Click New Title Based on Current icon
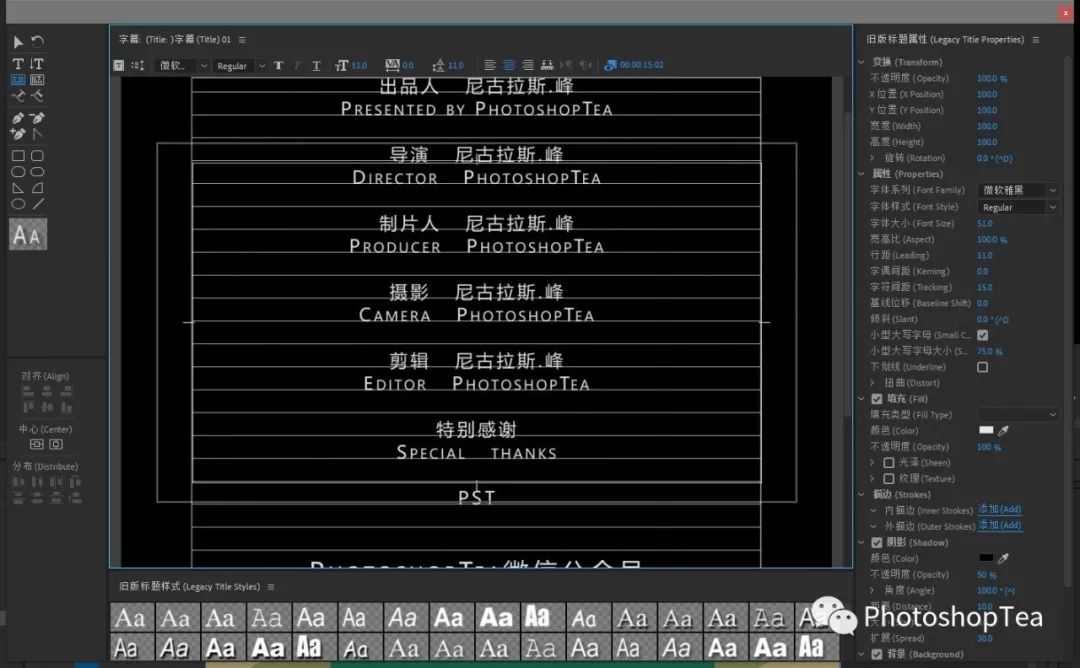 pos(118,65)
